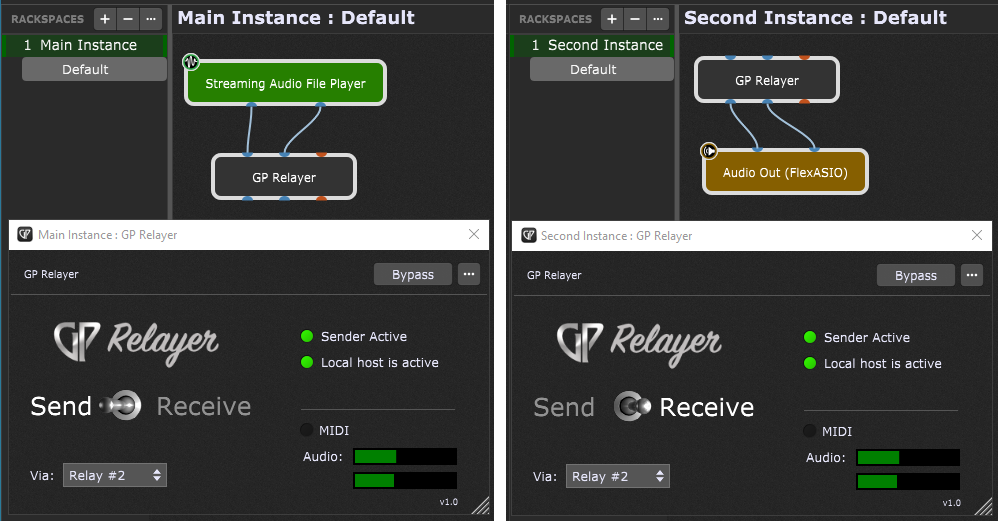Image resolution: width=998 pixels, height=521 pixels.
Task: Open rackspace options menu in Second Instance
Action: coord(657,19)
